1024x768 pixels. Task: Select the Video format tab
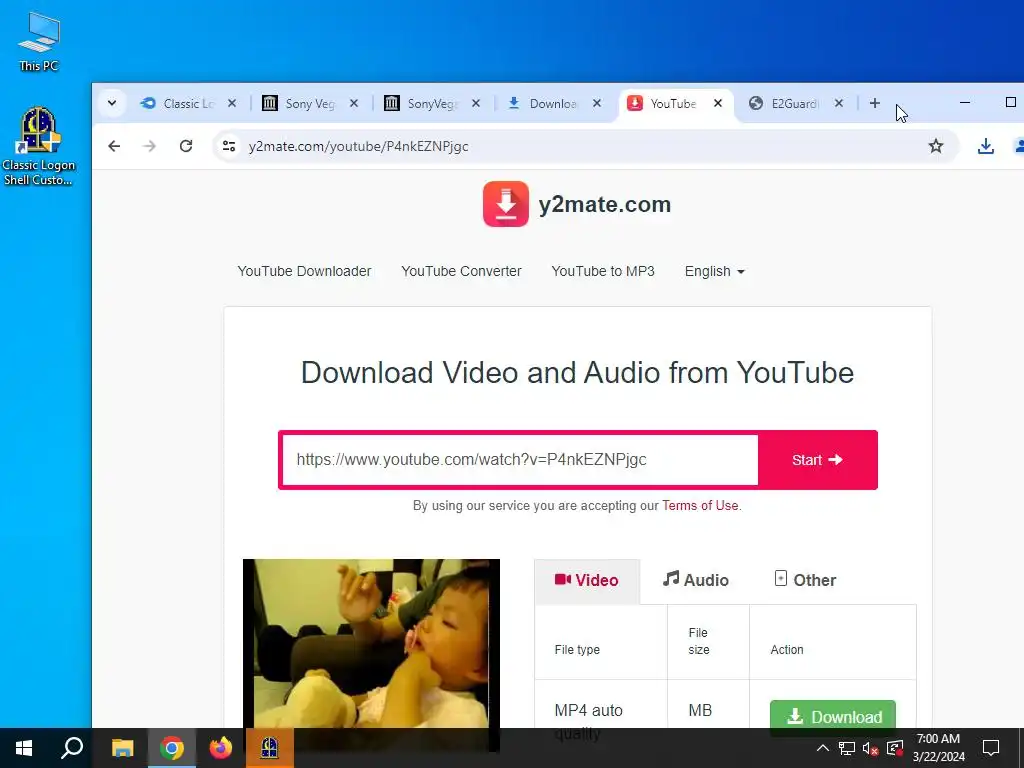pos(587,581)
